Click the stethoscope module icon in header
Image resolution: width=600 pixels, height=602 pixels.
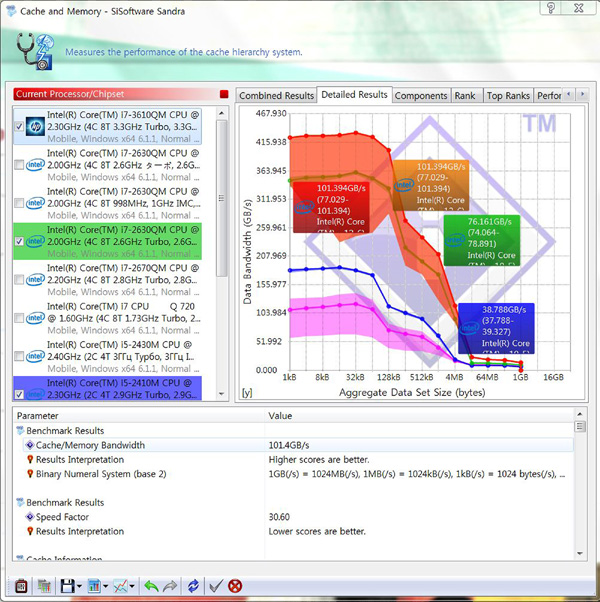click(35, 52)
